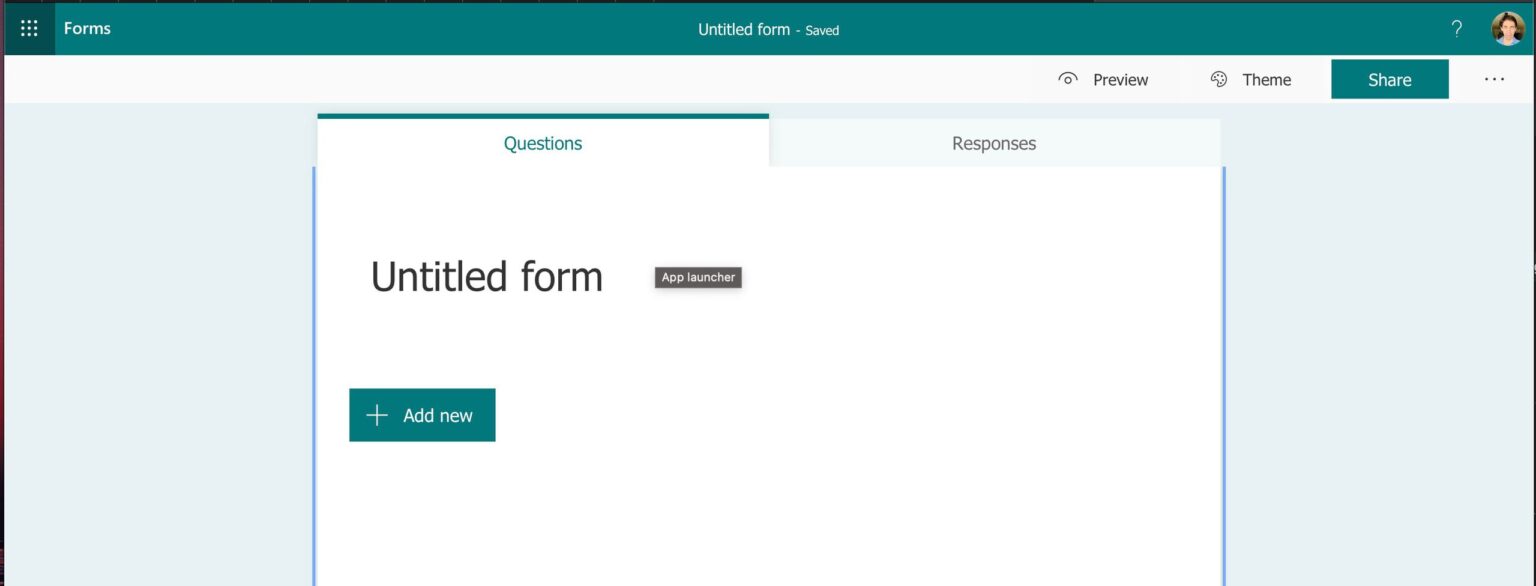Click the App launcher tooltip label
The width and height of the screenshot is (1536, 586).
click(x=697, y=277)
